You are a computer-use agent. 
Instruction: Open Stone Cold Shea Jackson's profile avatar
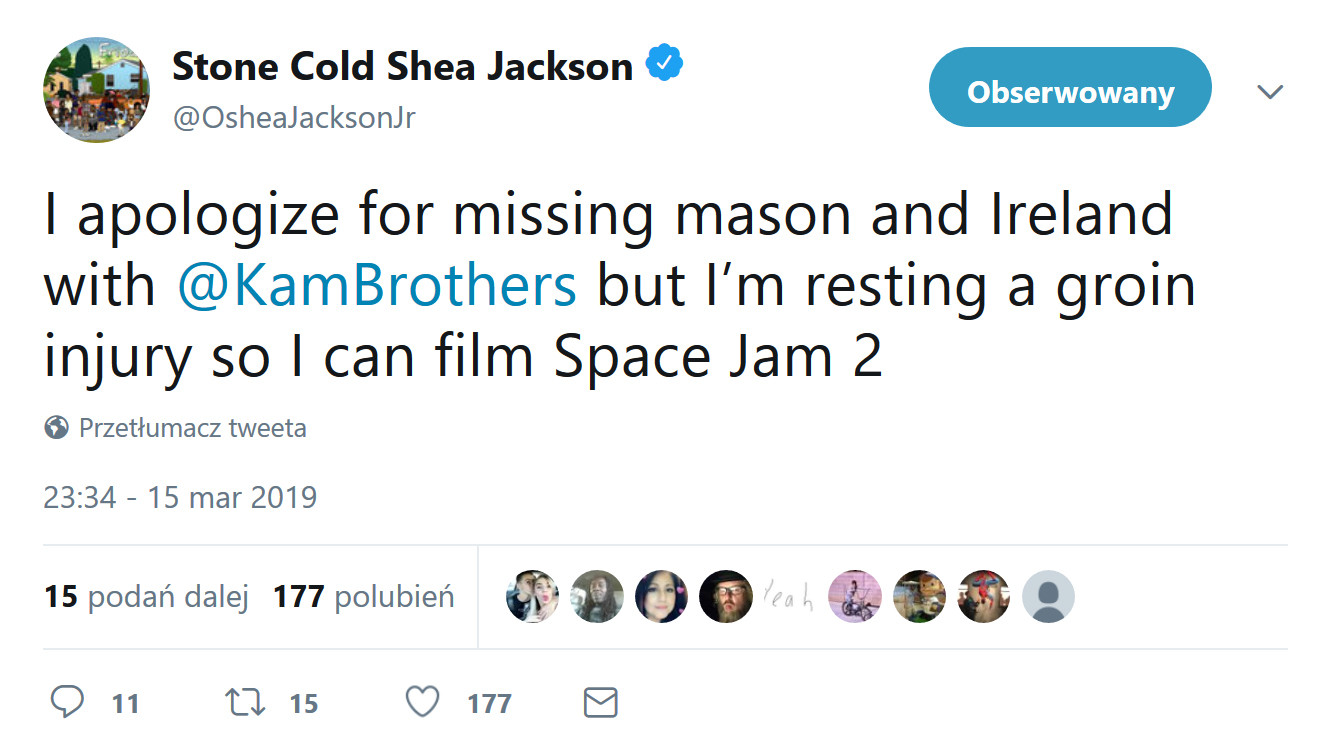point(96,90)
